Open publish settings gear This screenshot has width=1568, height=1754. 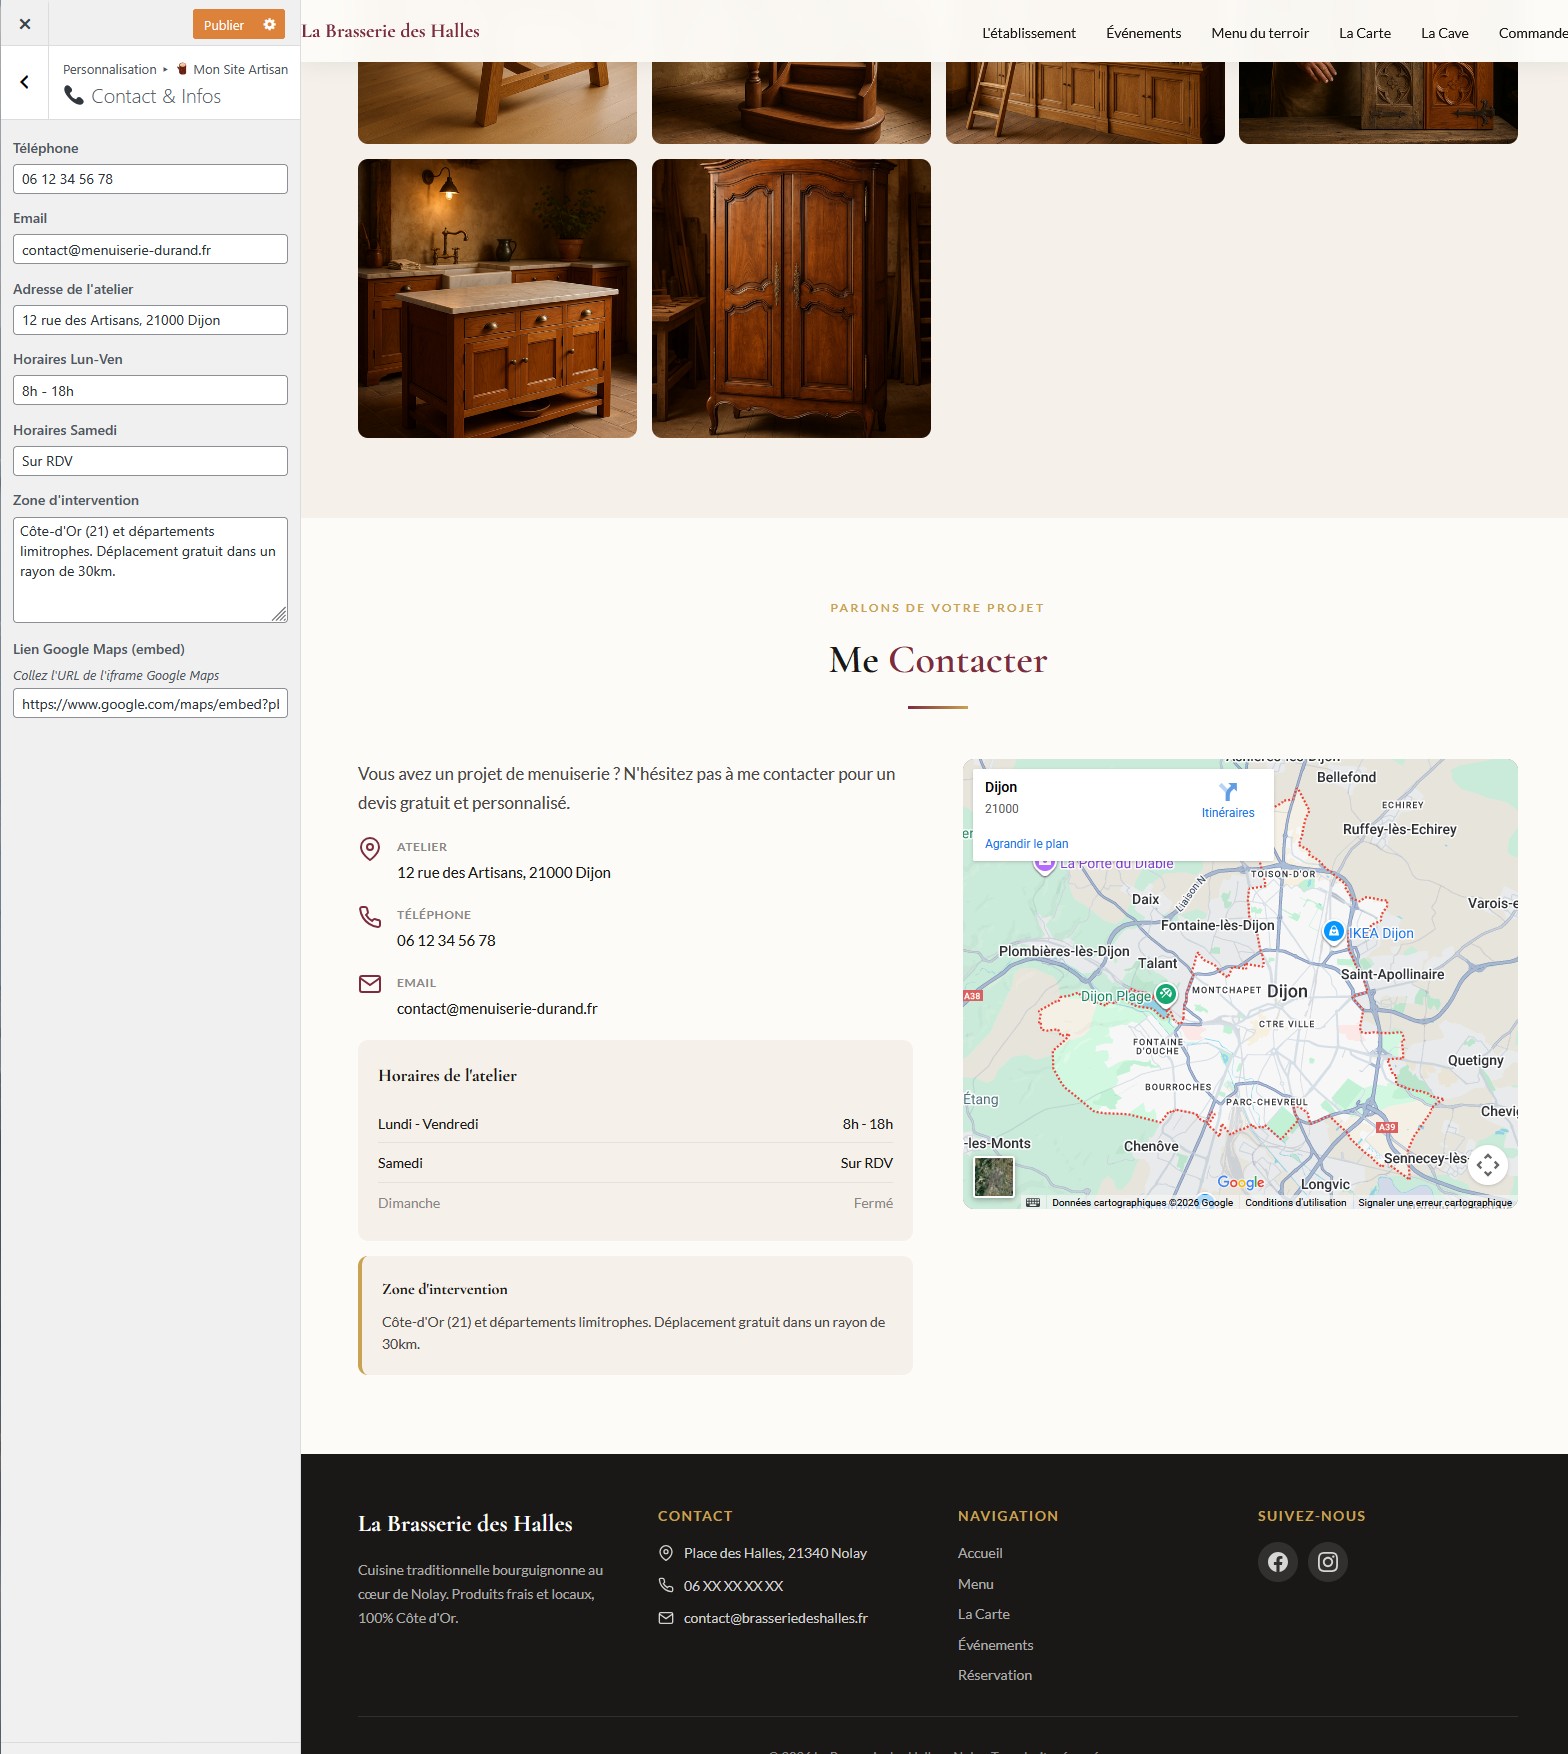pyautogui.click(x=269, y=24)
